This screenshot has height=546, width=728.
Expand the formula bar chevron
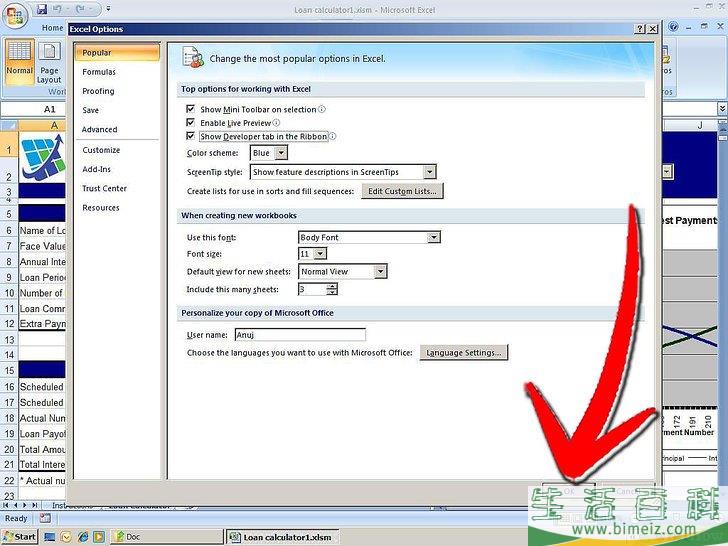click(x=722, y=108)
